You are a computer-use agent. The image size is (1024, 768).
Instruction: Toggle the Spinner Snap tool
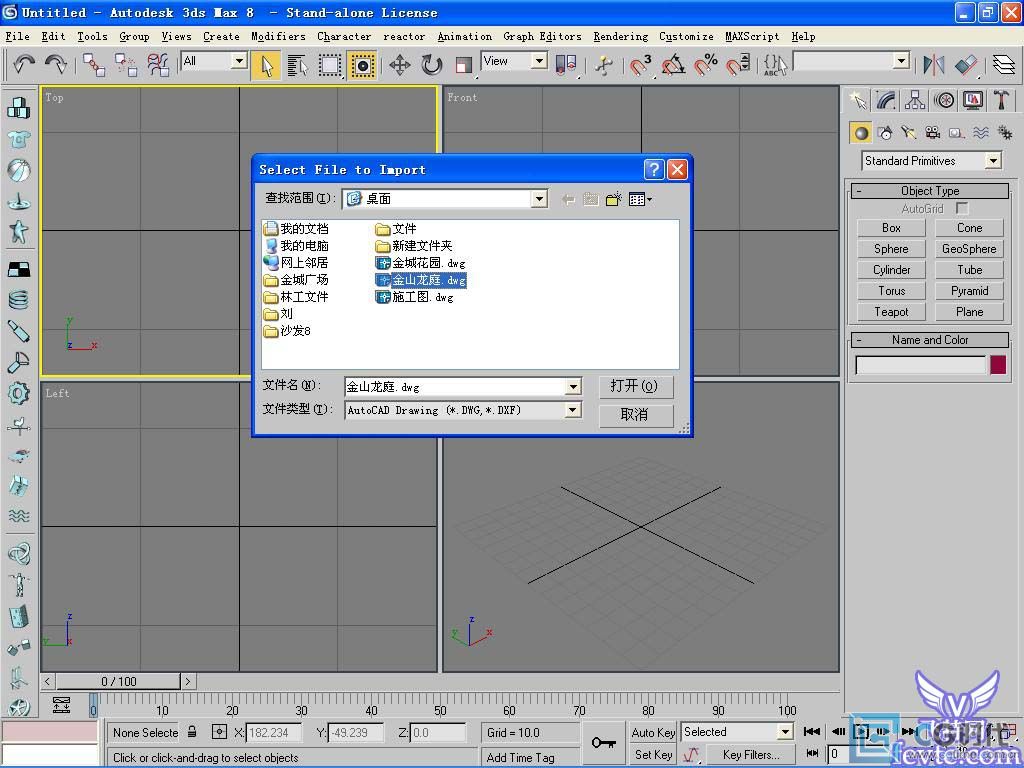[739, 65]
